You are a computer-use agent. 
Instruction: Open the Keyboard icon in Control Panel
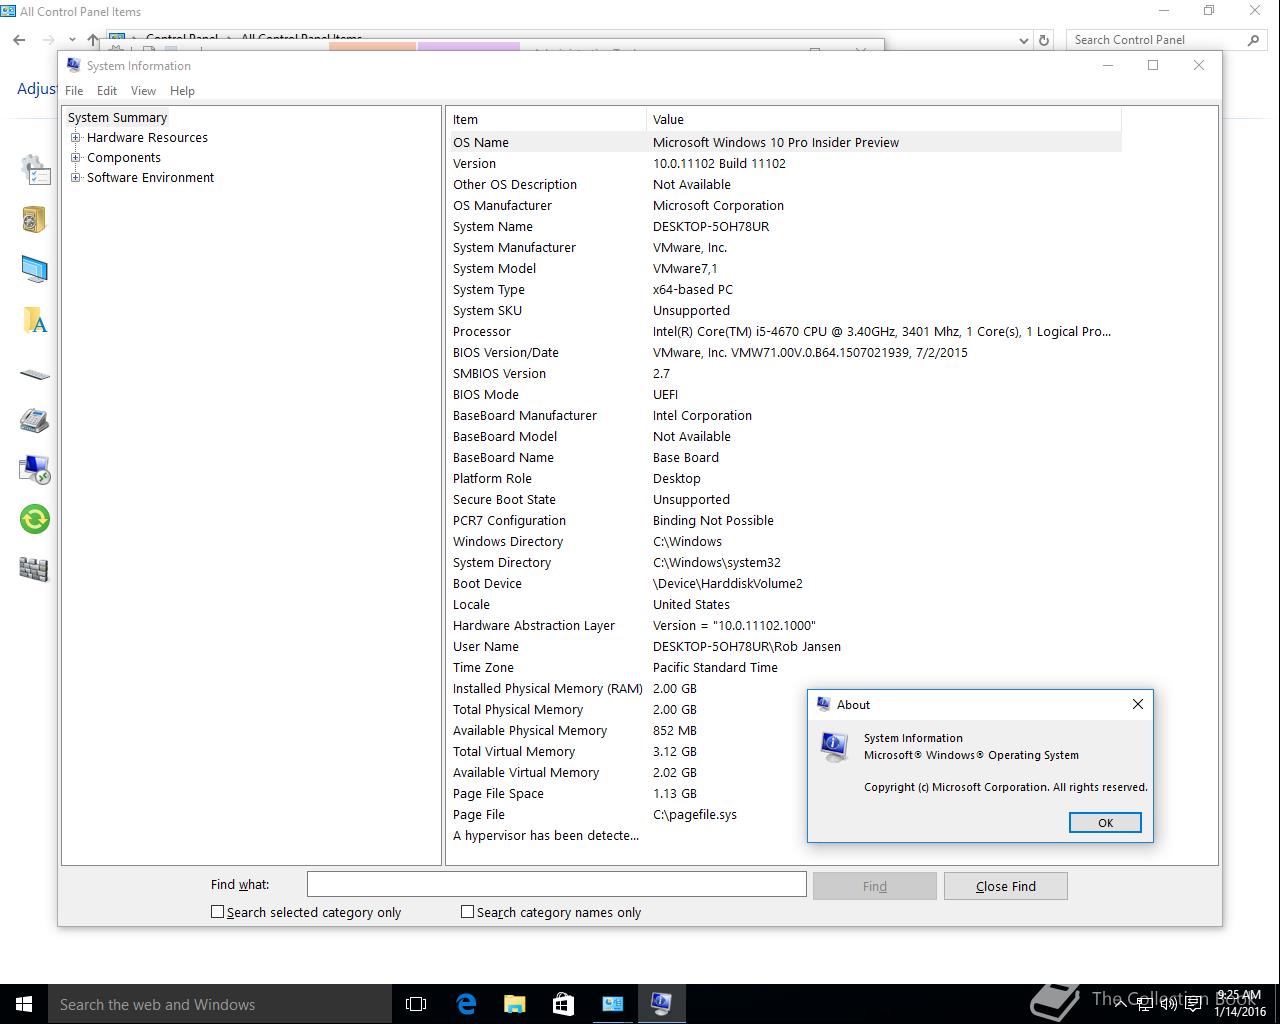(x=34, y=375)
